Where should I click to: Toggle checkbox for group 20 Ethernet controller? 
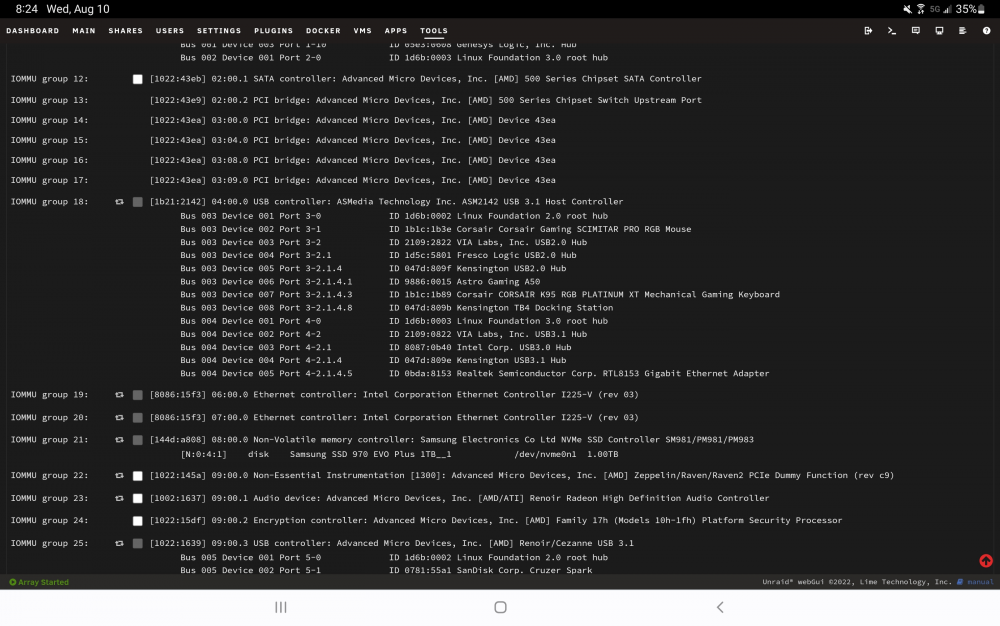138,418
